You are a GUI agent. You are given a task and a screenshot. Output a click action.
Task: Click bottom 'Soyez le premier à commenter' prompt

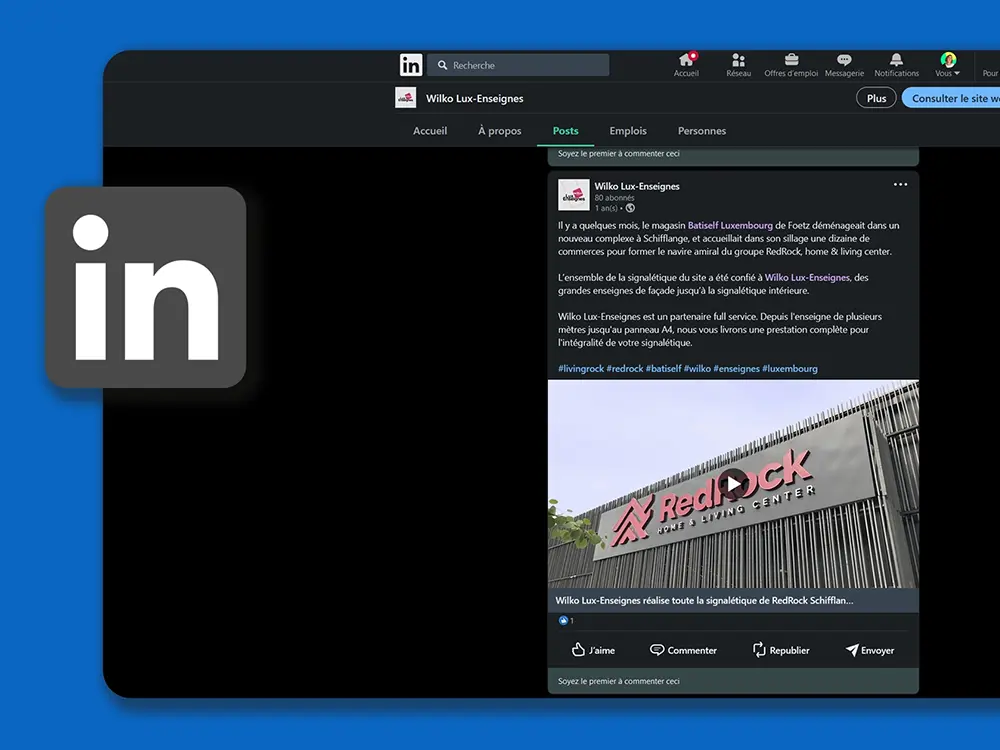733,681
